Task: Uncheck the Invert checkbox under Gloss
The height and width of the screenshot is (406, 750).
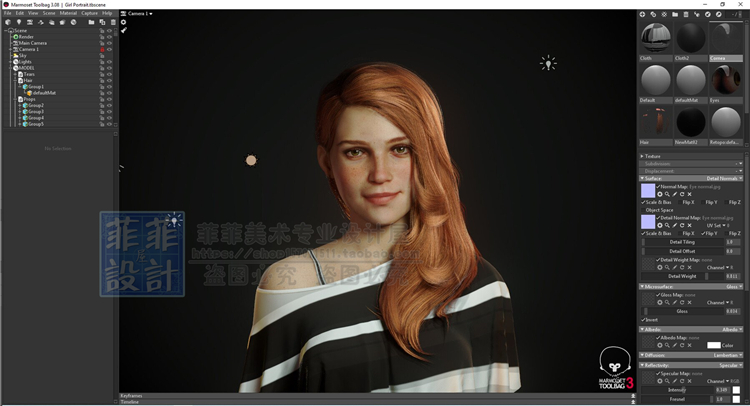Action: pyautogui.click(x=643, y=319)
